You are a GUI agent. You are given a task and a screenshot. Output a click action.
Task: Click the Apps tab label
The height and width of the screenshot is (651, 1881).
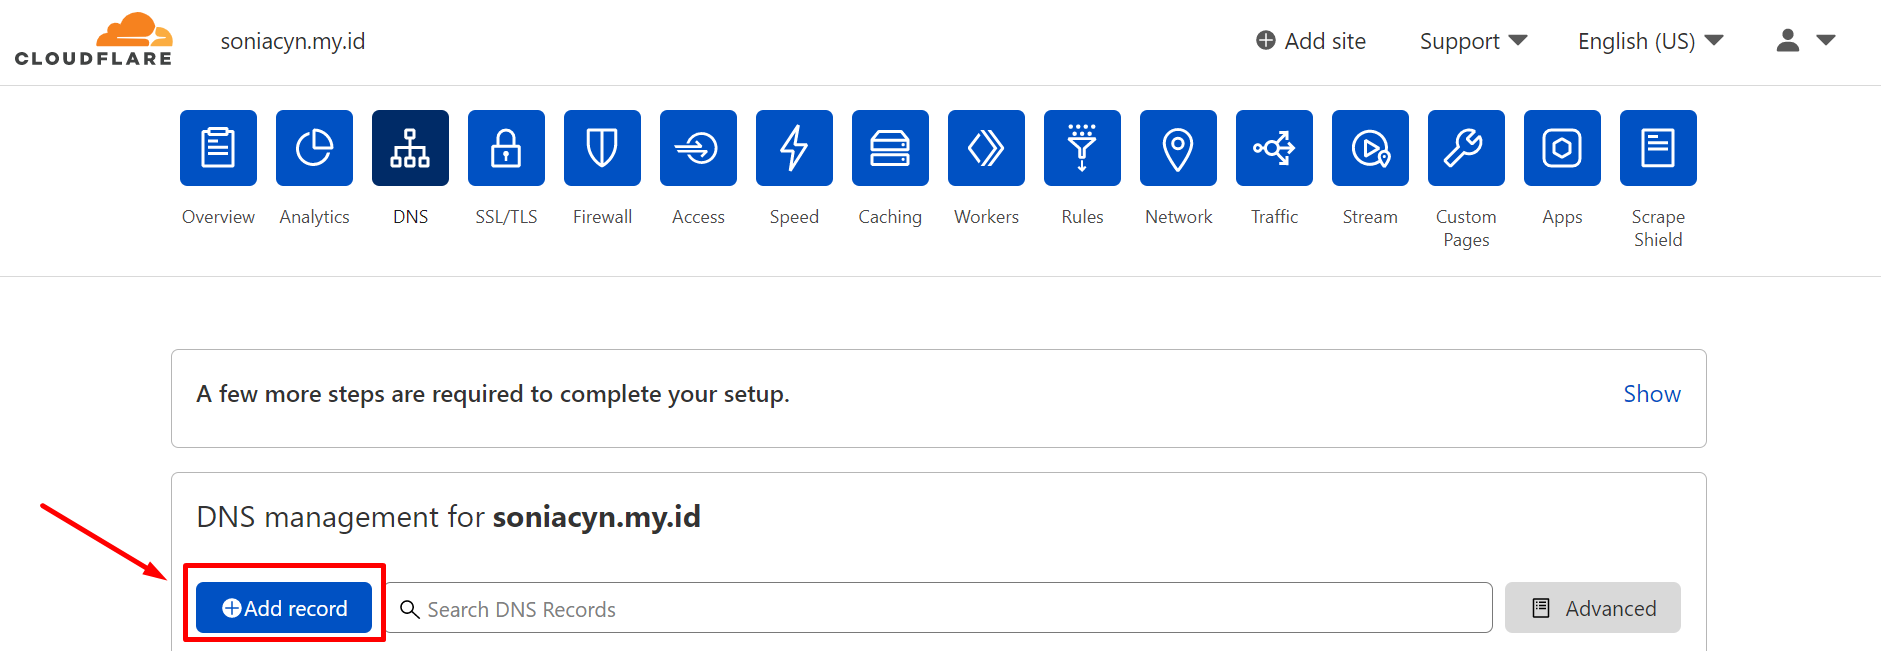[1562, 217]
